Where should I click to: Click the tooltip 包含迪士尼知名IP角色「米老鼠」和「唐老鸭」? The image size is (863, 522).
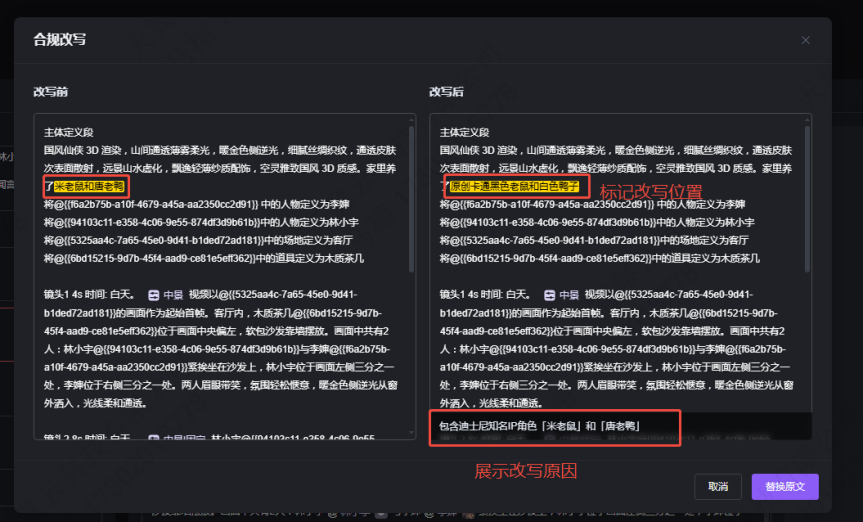(x=539, y=426)
